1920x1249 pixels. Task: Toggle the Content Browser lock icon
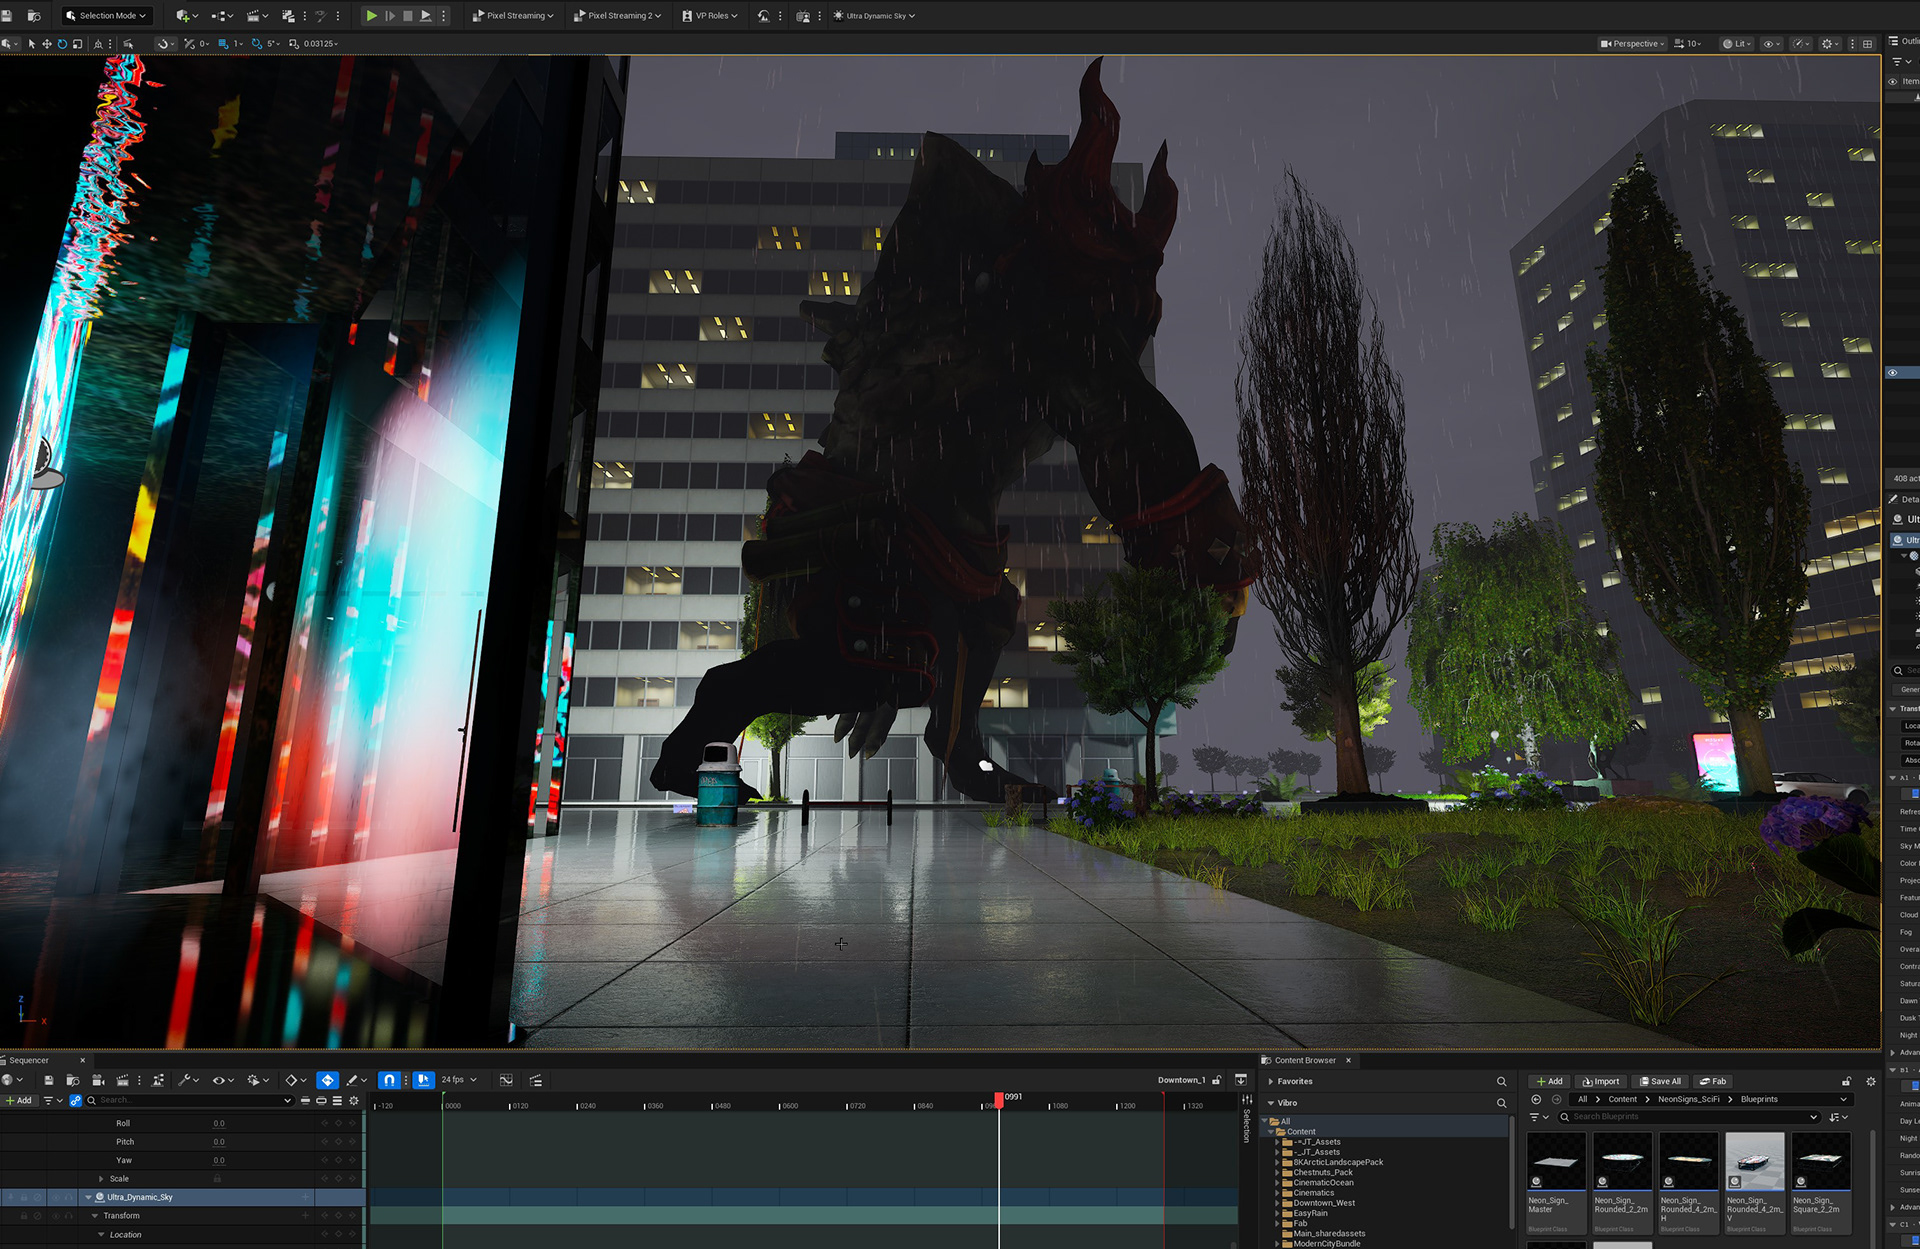[x=1846, y=1081]
